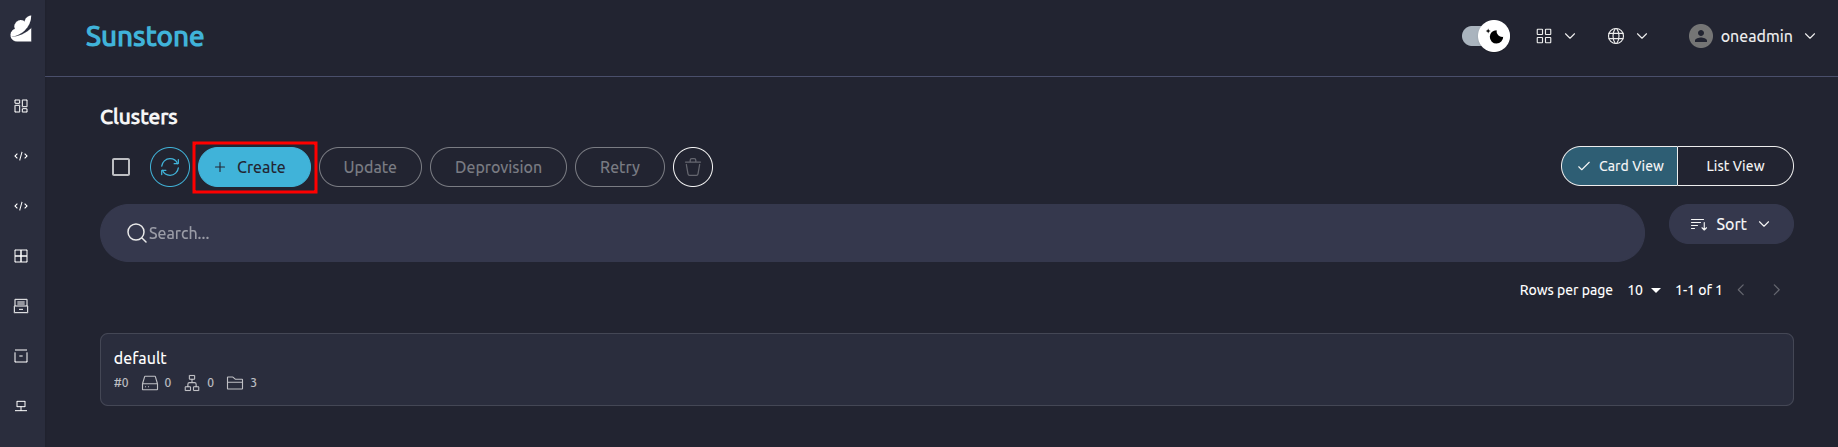Click the OpenNebula logo icon
Screen dimensions: 1838x447
21,30
